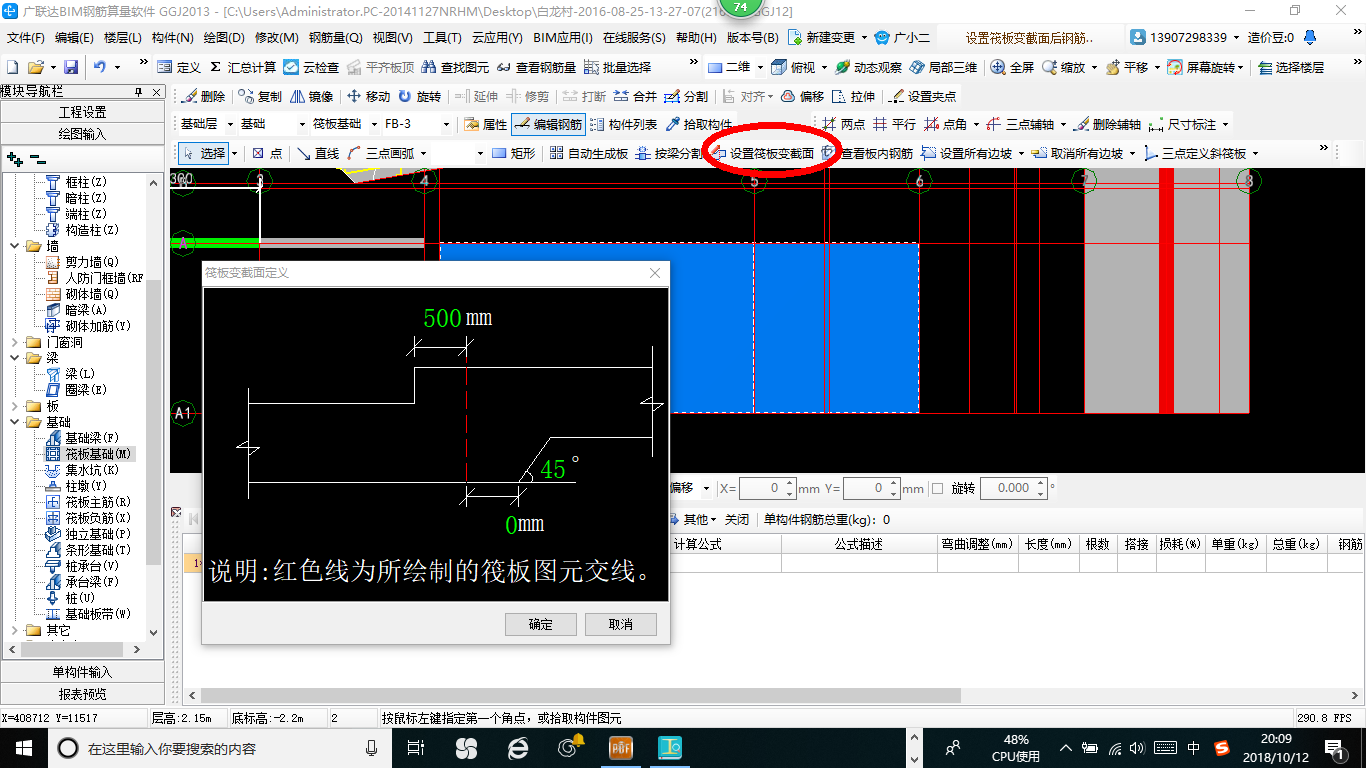Click the 合并 merge tool
The height and width of the screenshot is (768, 1366).
click(x=635, y=96)
